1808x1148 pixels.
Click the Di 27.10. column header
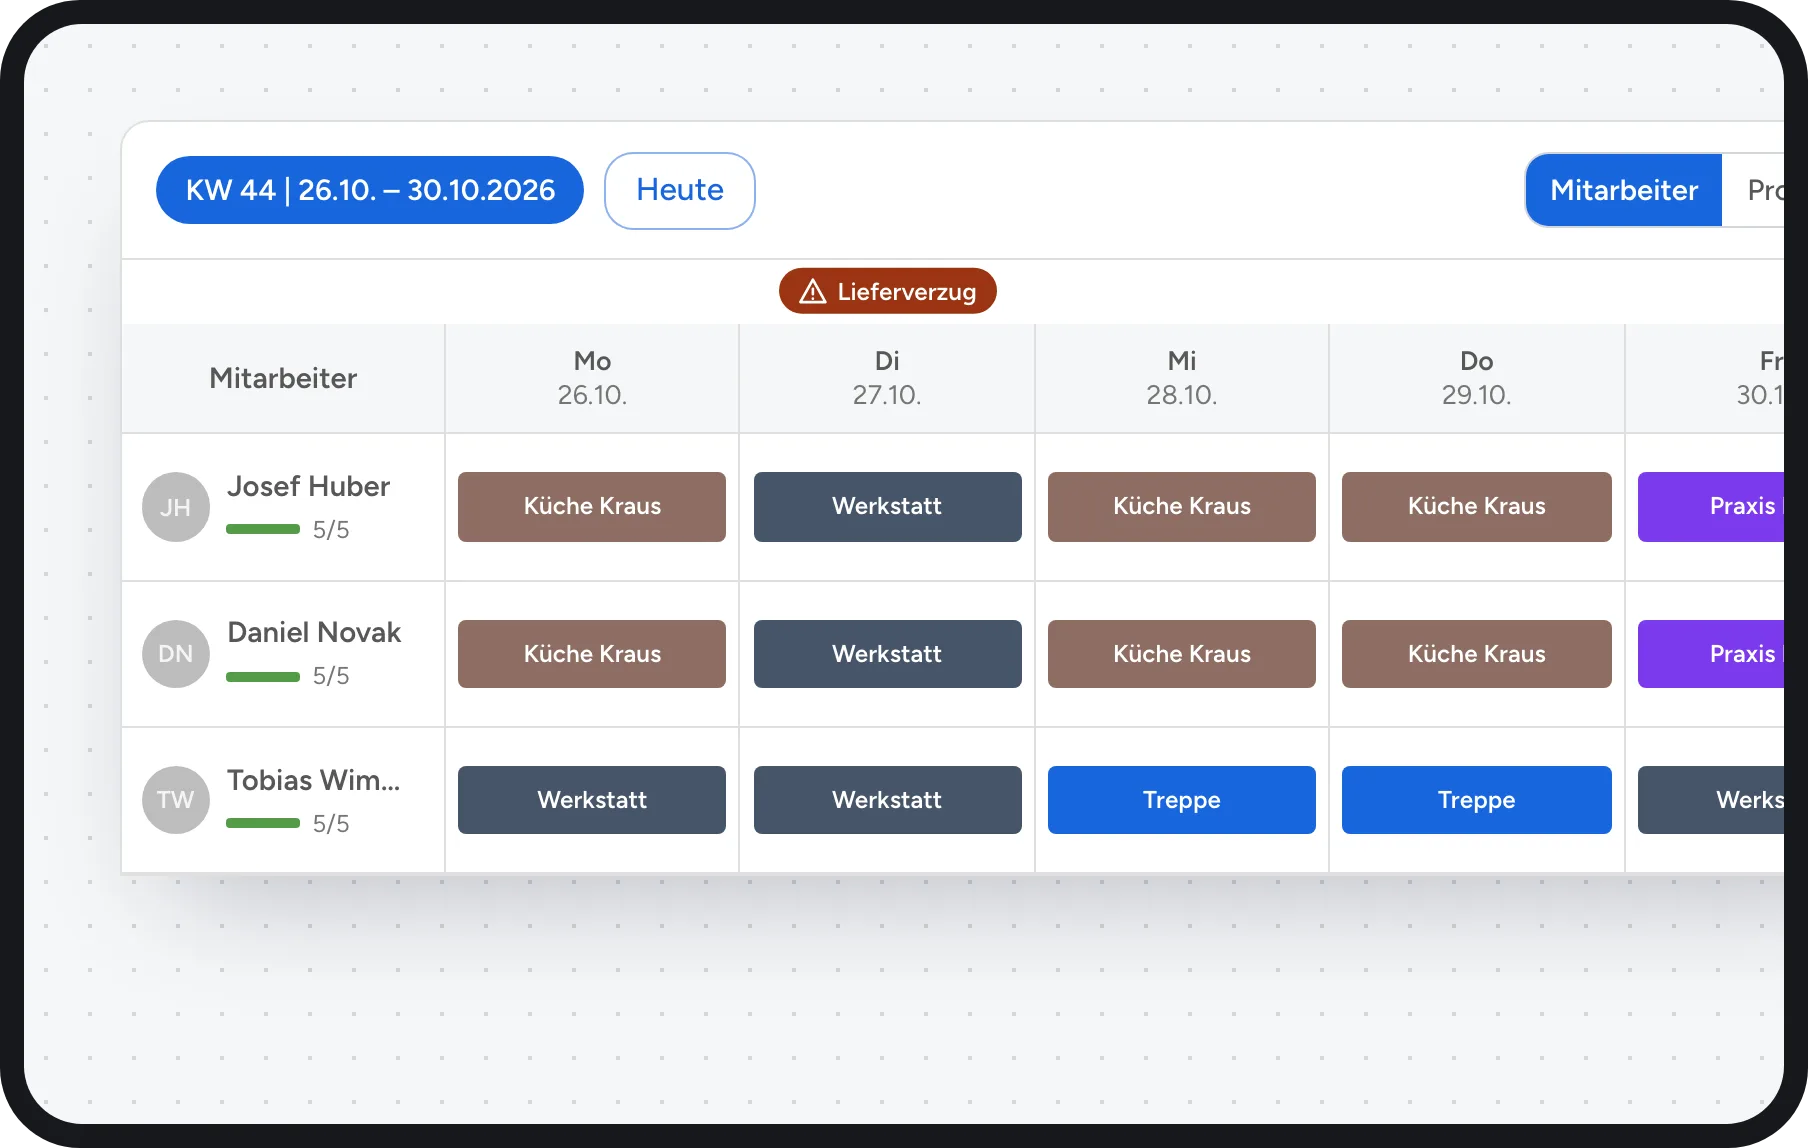pos(887,378)
